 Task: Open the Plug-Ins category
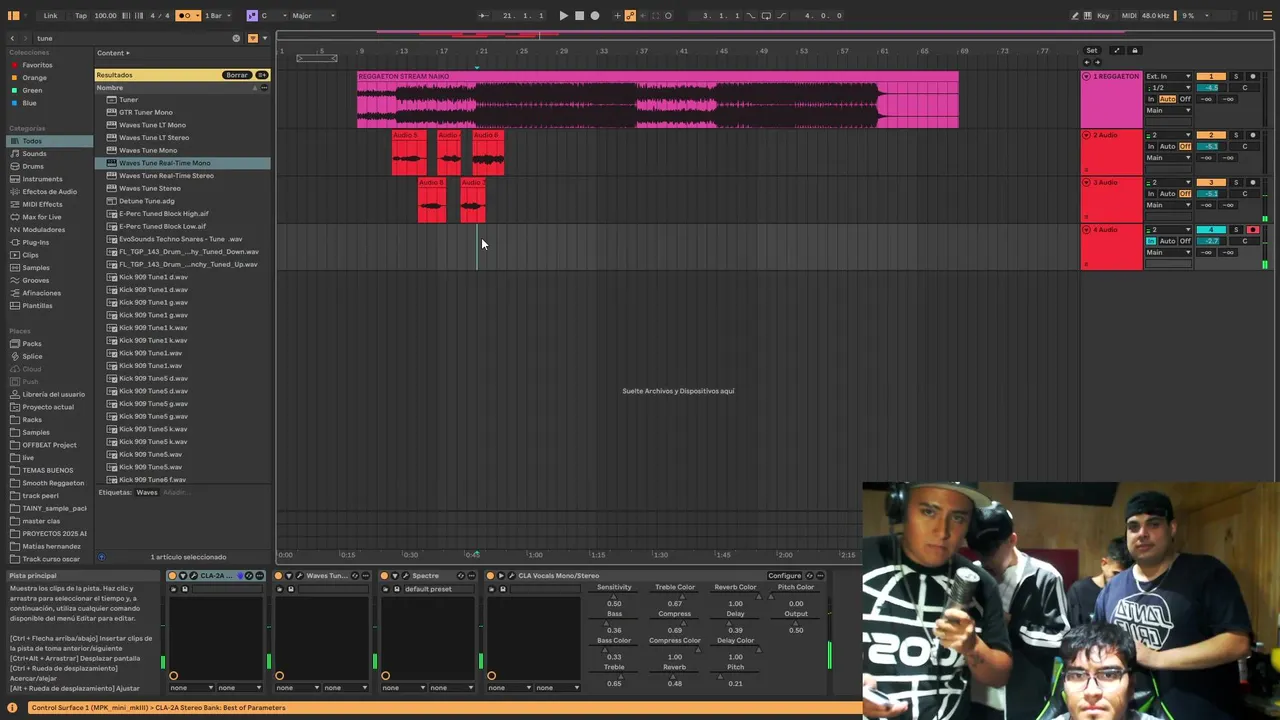[x=35, y=242]
